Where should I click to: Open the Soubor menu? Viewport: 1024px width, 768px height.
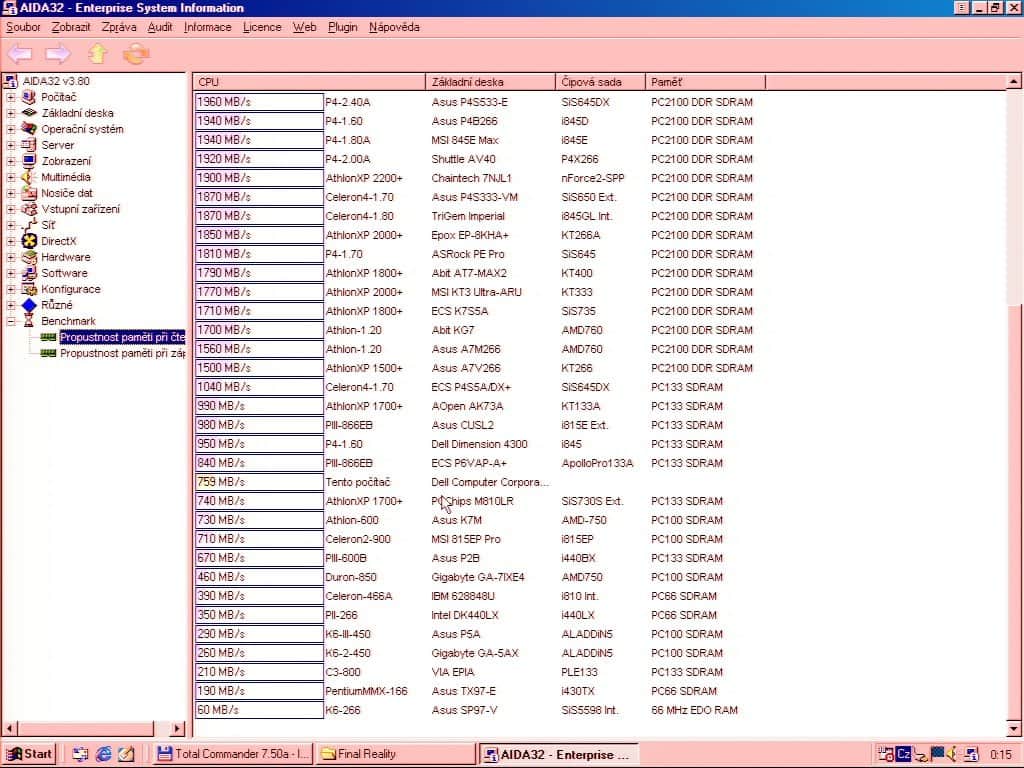(x=23, y=27)
